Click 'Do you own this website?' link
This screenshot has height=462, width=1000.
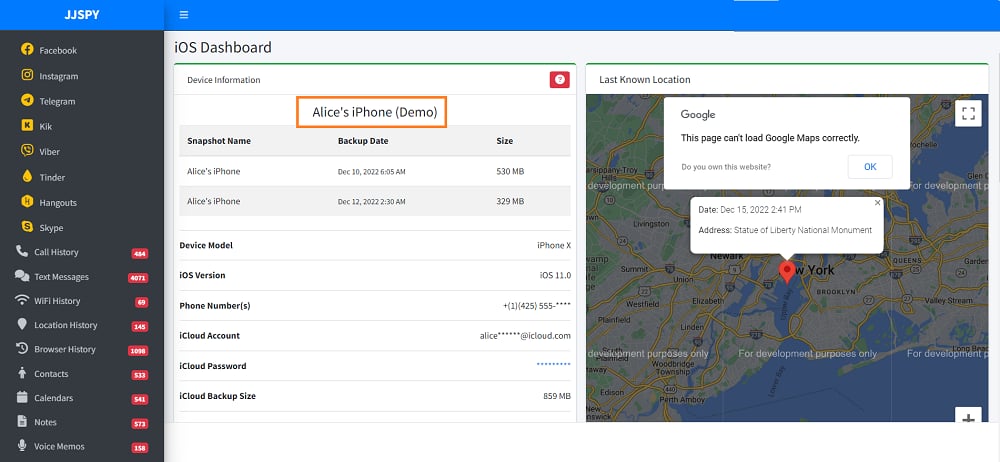[x=726, y=167]
